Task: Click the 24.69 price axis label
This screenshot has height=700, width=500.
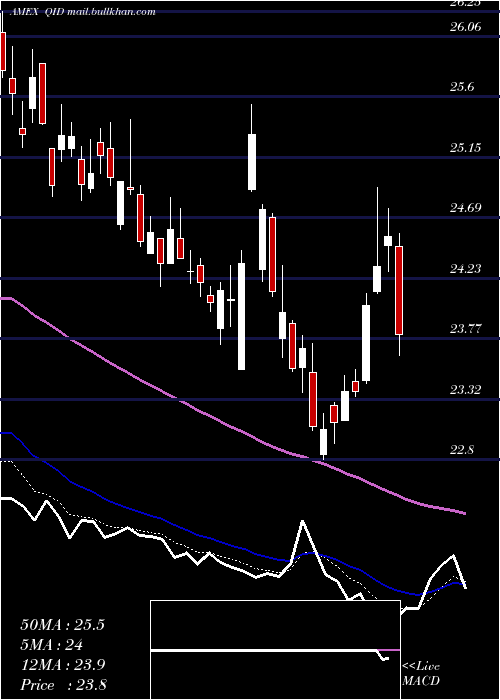Action: 466,208
